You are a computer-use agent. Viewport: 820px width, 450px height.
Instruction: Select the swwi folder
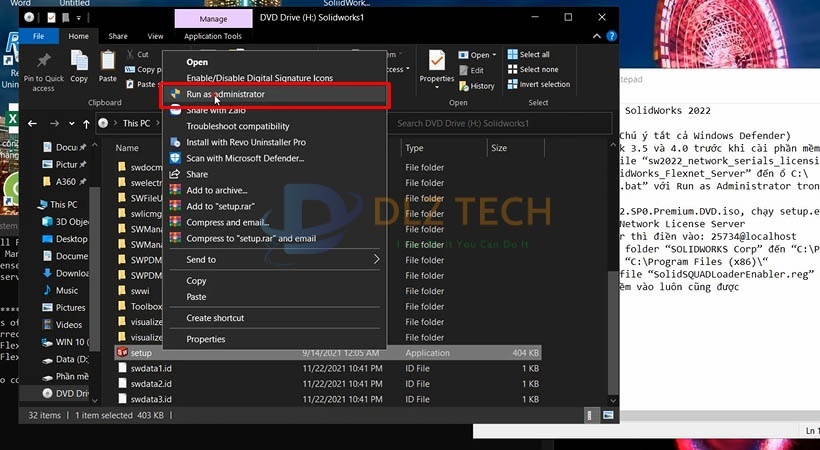click(x=140, y=291)
